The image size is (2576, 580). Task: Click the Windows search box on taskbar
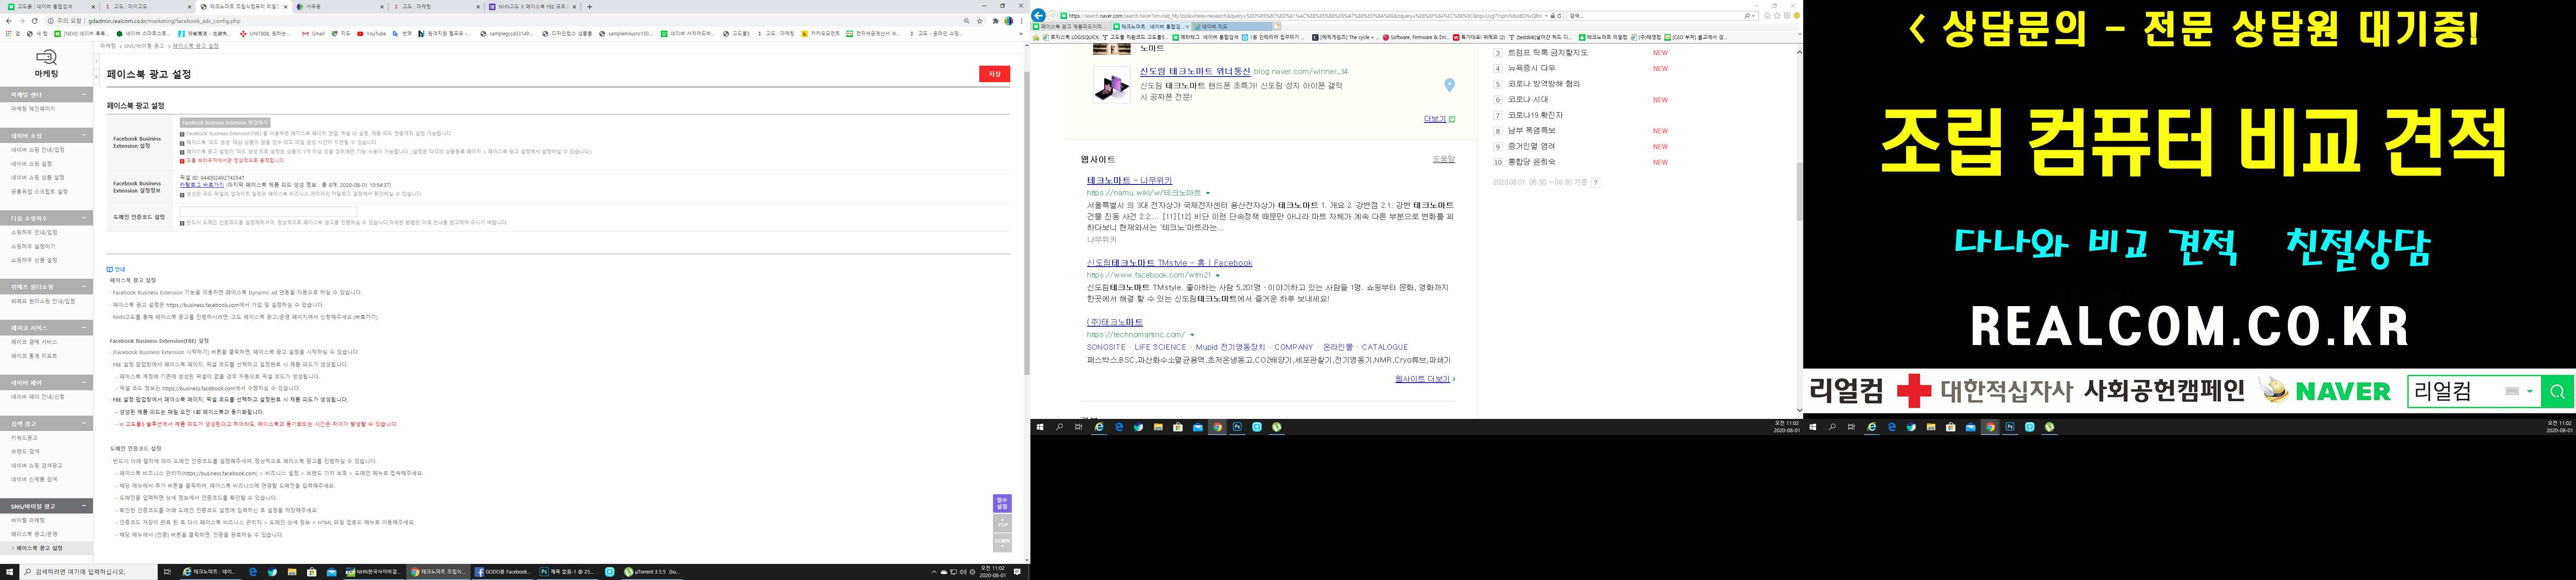point(89,572)
